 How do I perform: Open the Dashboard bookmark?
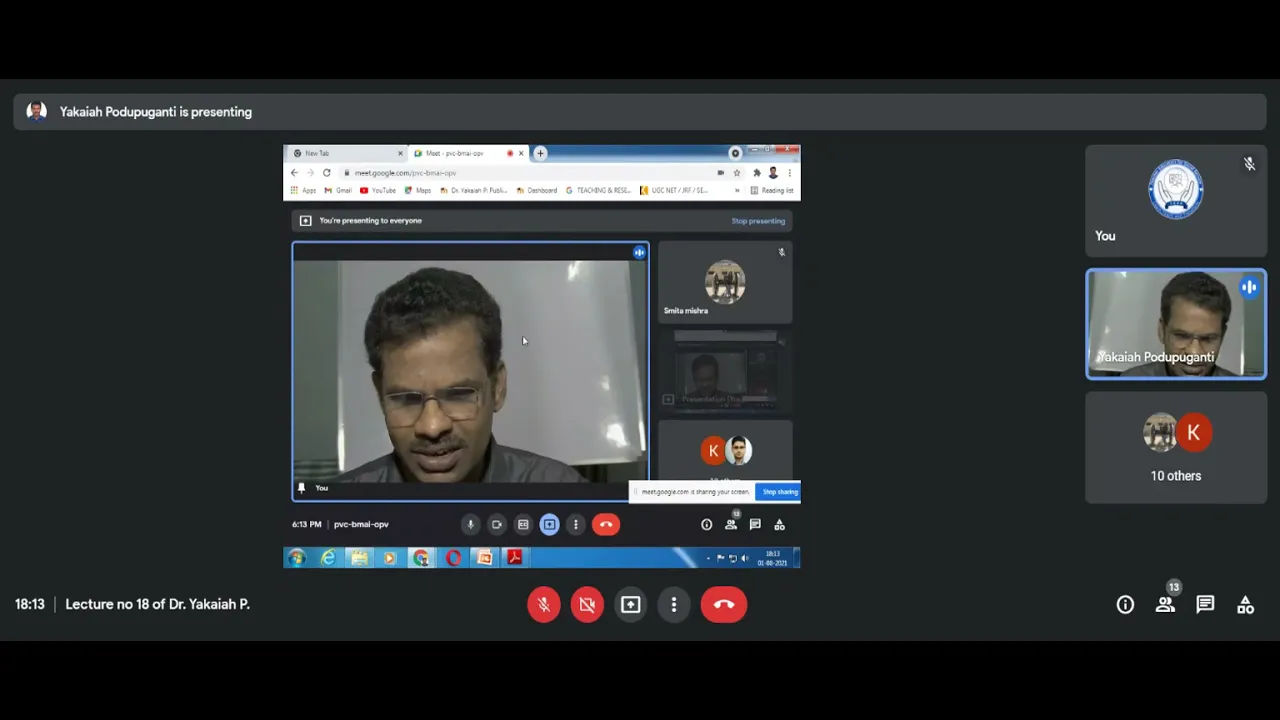(537, 190)
